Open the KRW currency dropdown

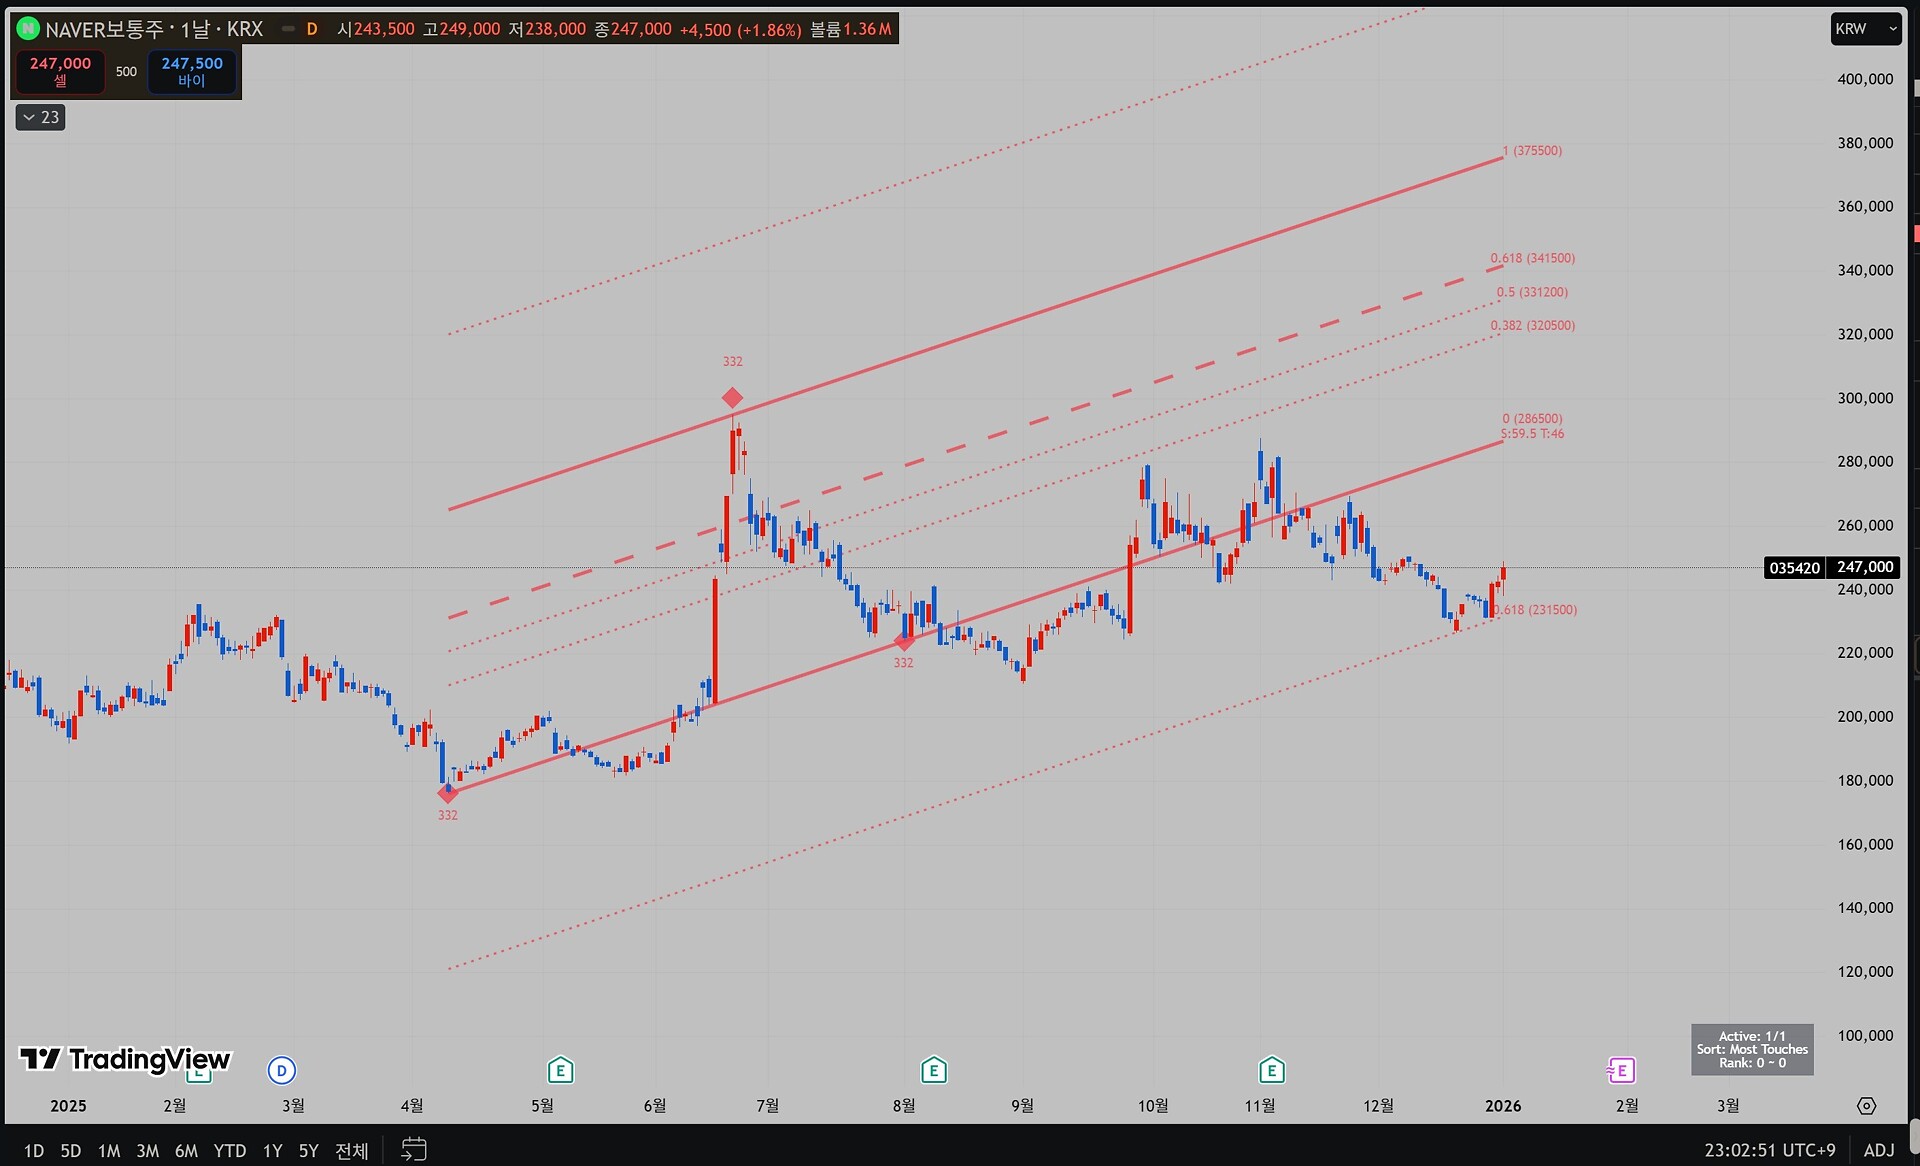[1865, 29]
